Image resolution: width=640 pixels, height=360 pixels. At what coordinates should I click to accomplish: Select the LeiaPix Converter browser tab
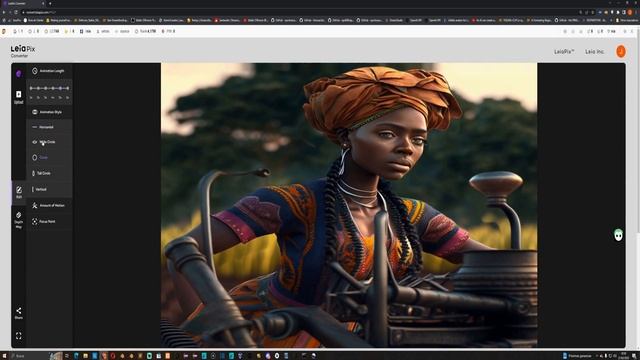pyautogui.click(x=24, y=3)
